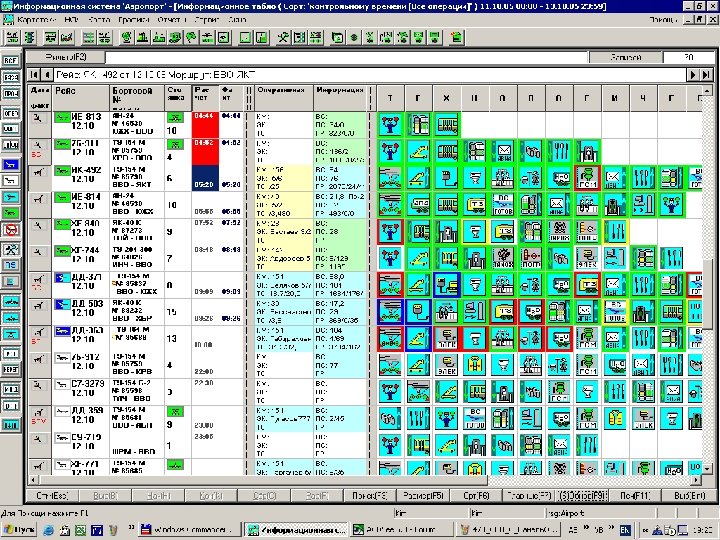Click the 'Выб(Ent)' button at bottom
Viewport: 720px width, 540px height.
point(690,496)
